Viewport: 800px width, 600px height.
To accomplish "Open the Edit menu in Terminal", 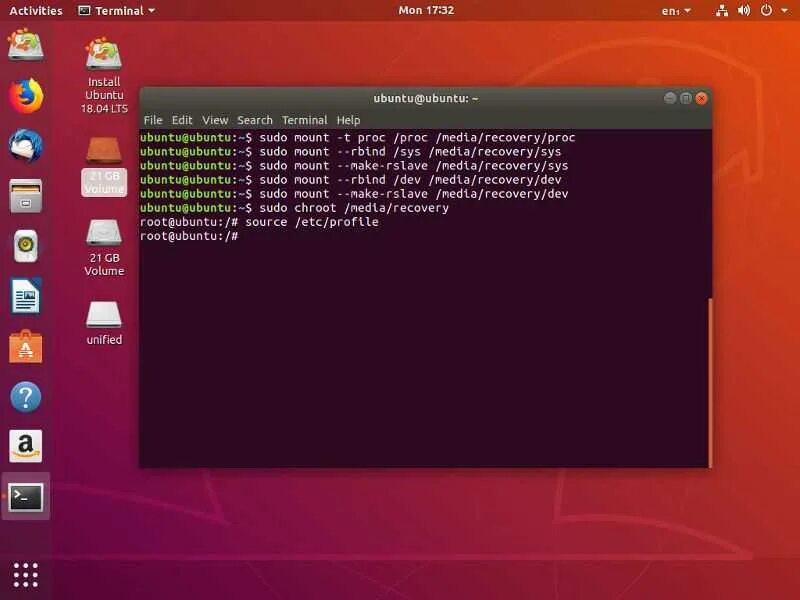I will [182, 120].
